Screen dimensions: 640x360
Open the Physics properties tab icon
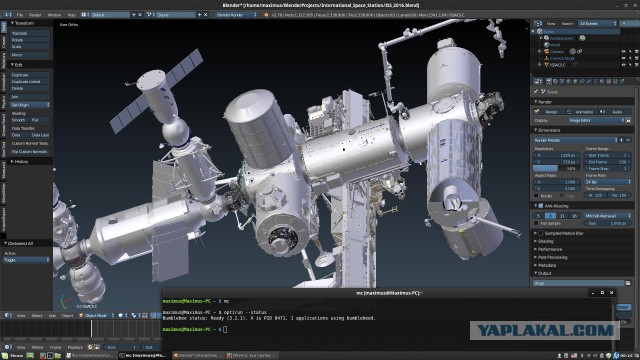click(x=622, y=82)
